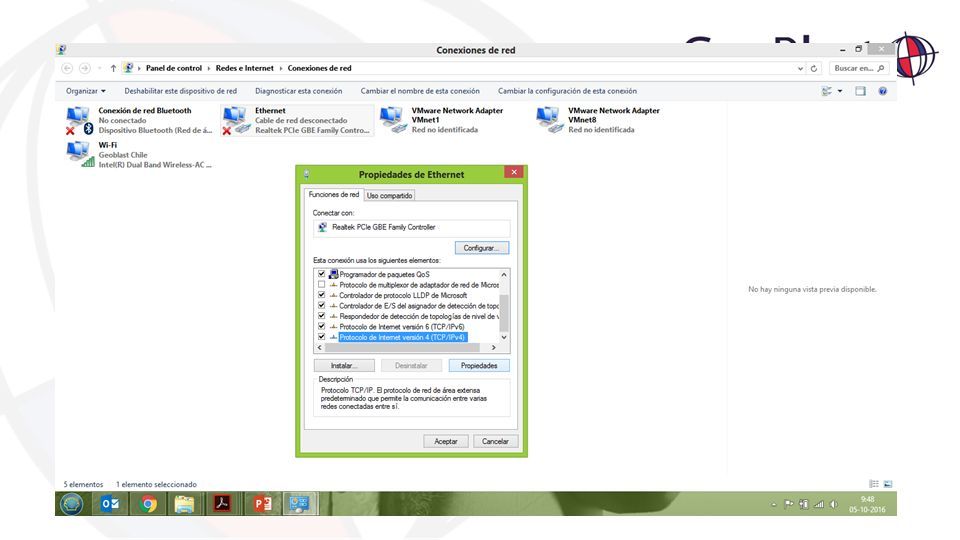Click the volume speaker tray icon
Viewport: 960px width, 540px height.
tap(833, 504)
